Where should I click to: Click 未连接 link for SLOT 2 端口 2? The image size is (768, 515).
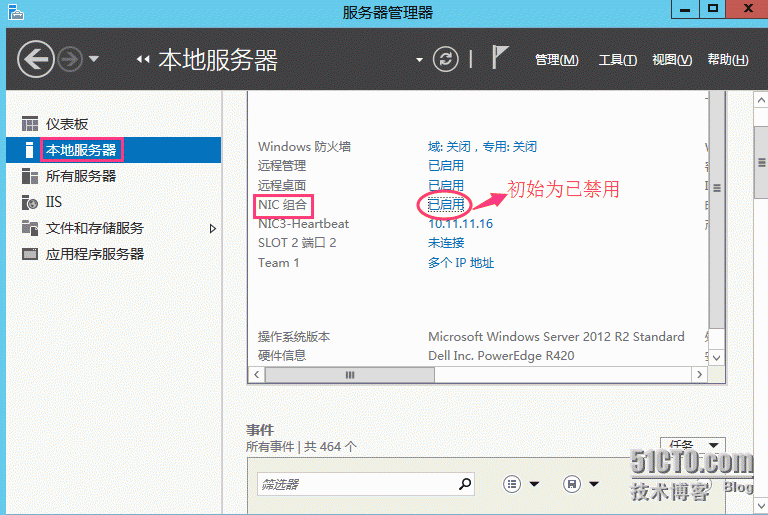pos(446,243)
